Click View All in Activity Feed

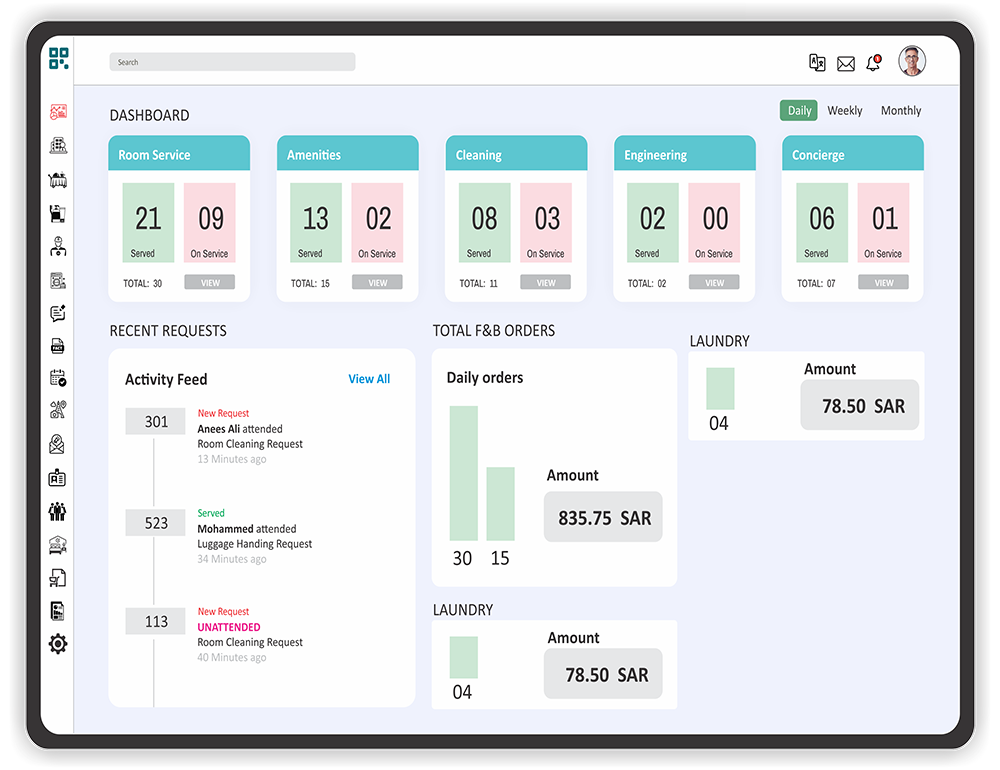369,379
